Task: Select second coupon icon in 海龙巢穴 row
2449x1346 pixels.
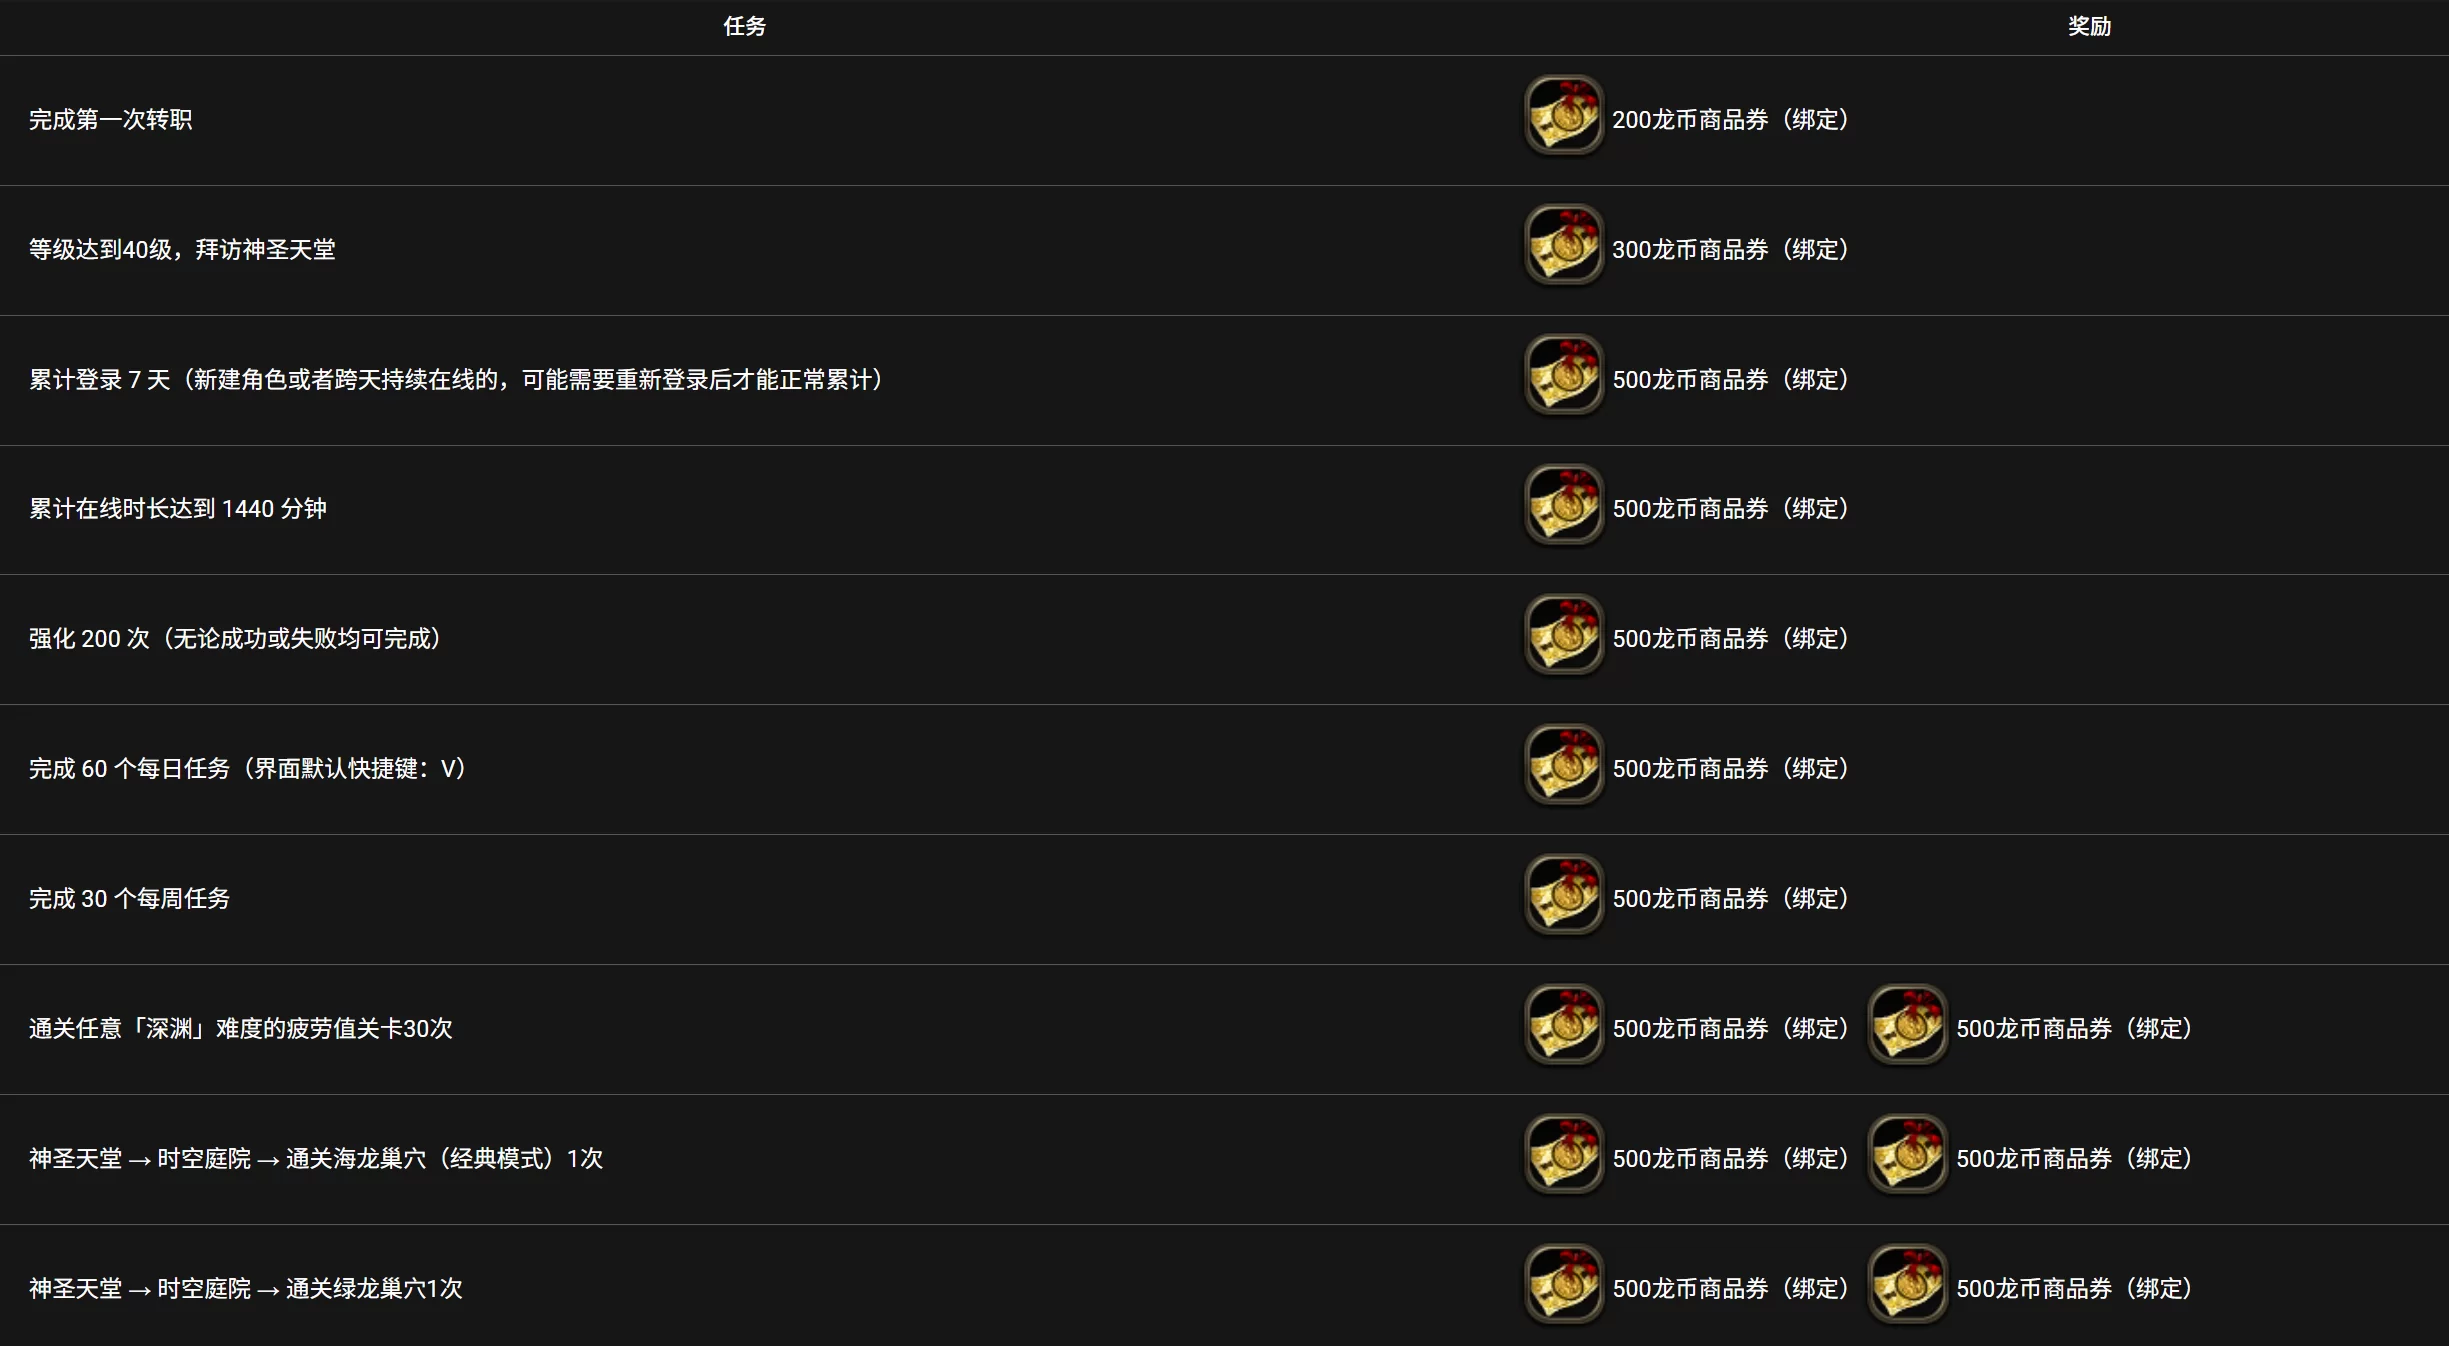Action: click(1908, 1155)
